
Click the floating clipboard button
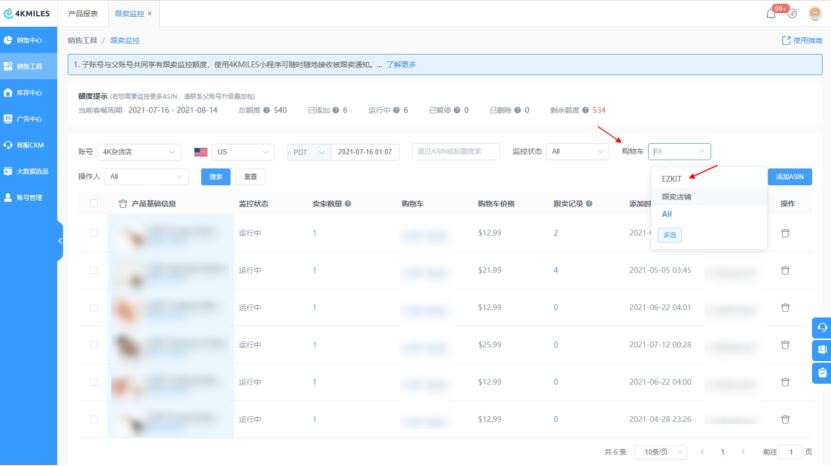[821, 373]
